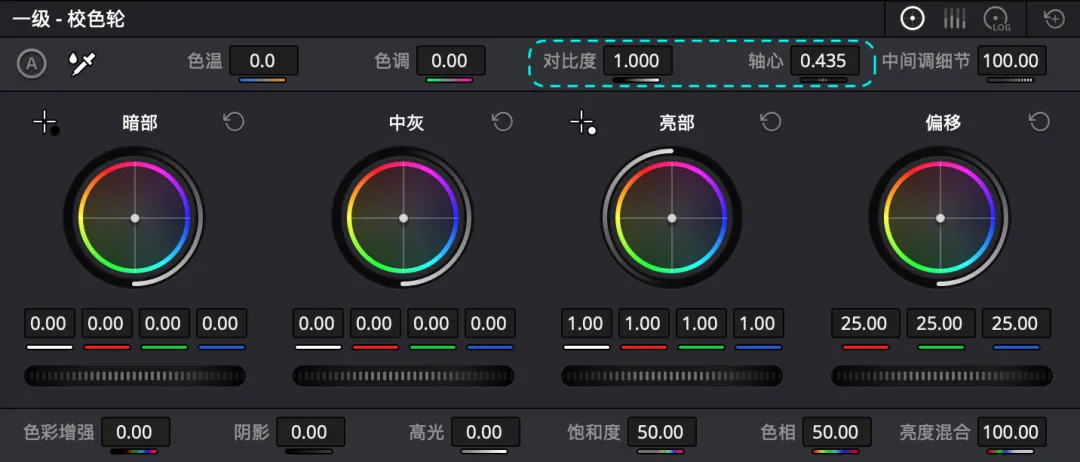This screenshot has width=1080, height=462.
Task: Reset the 中灰 color wheel
Action: (502, 122)
